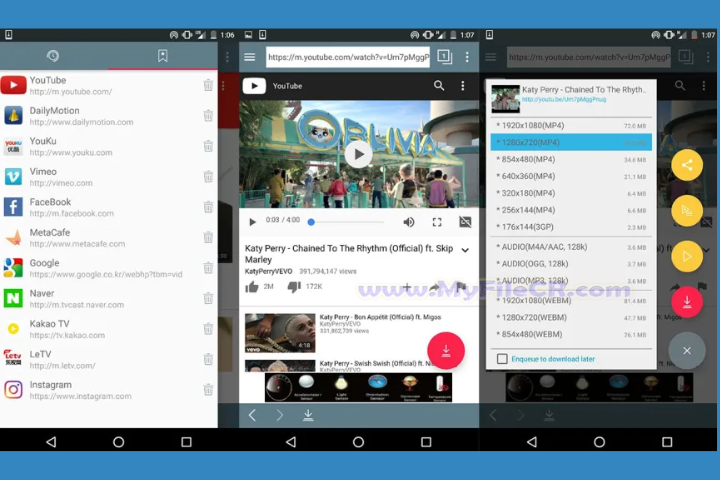
Task: Open the FaceBook bookmark entry
Action: pyautogui.click(x=109, y=207)
